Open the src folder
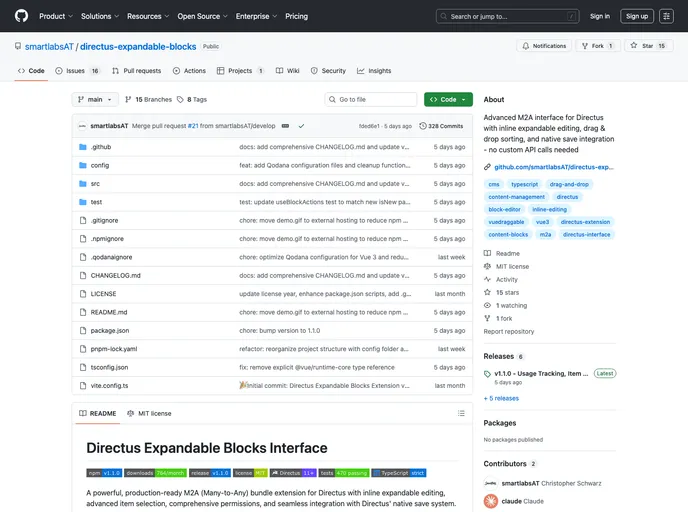 95,184
